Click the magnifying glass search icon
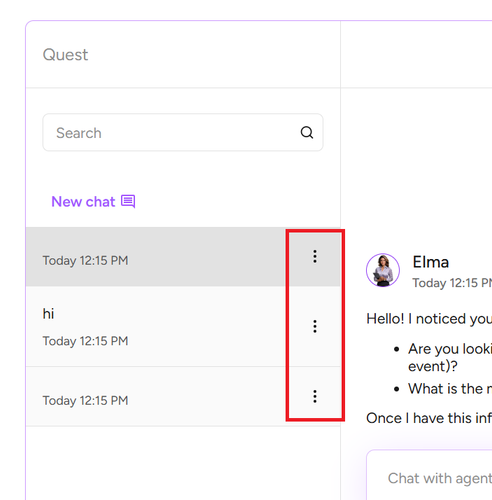Viewport: 492px width, 500px height. pos(307,133)
